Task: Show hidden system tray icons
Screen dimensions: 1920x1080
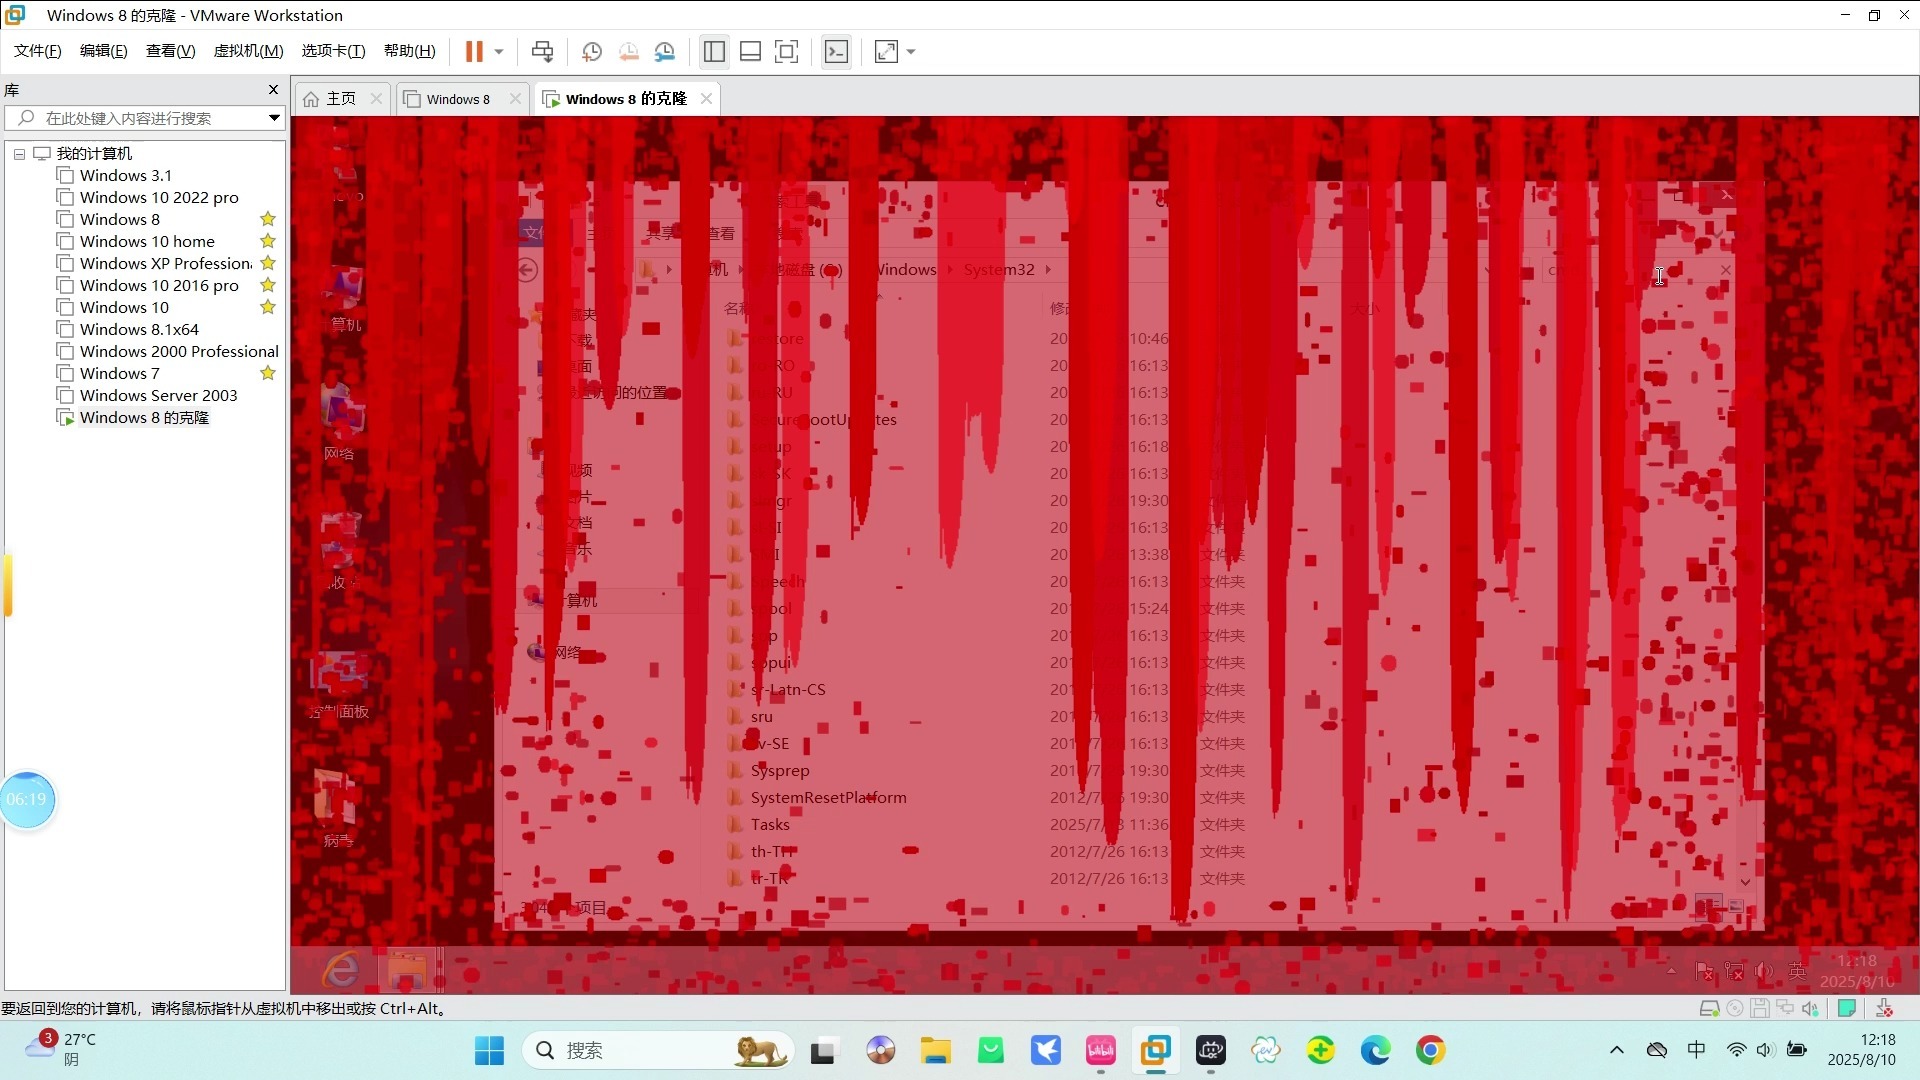Action: (x=1617, y=1050)
